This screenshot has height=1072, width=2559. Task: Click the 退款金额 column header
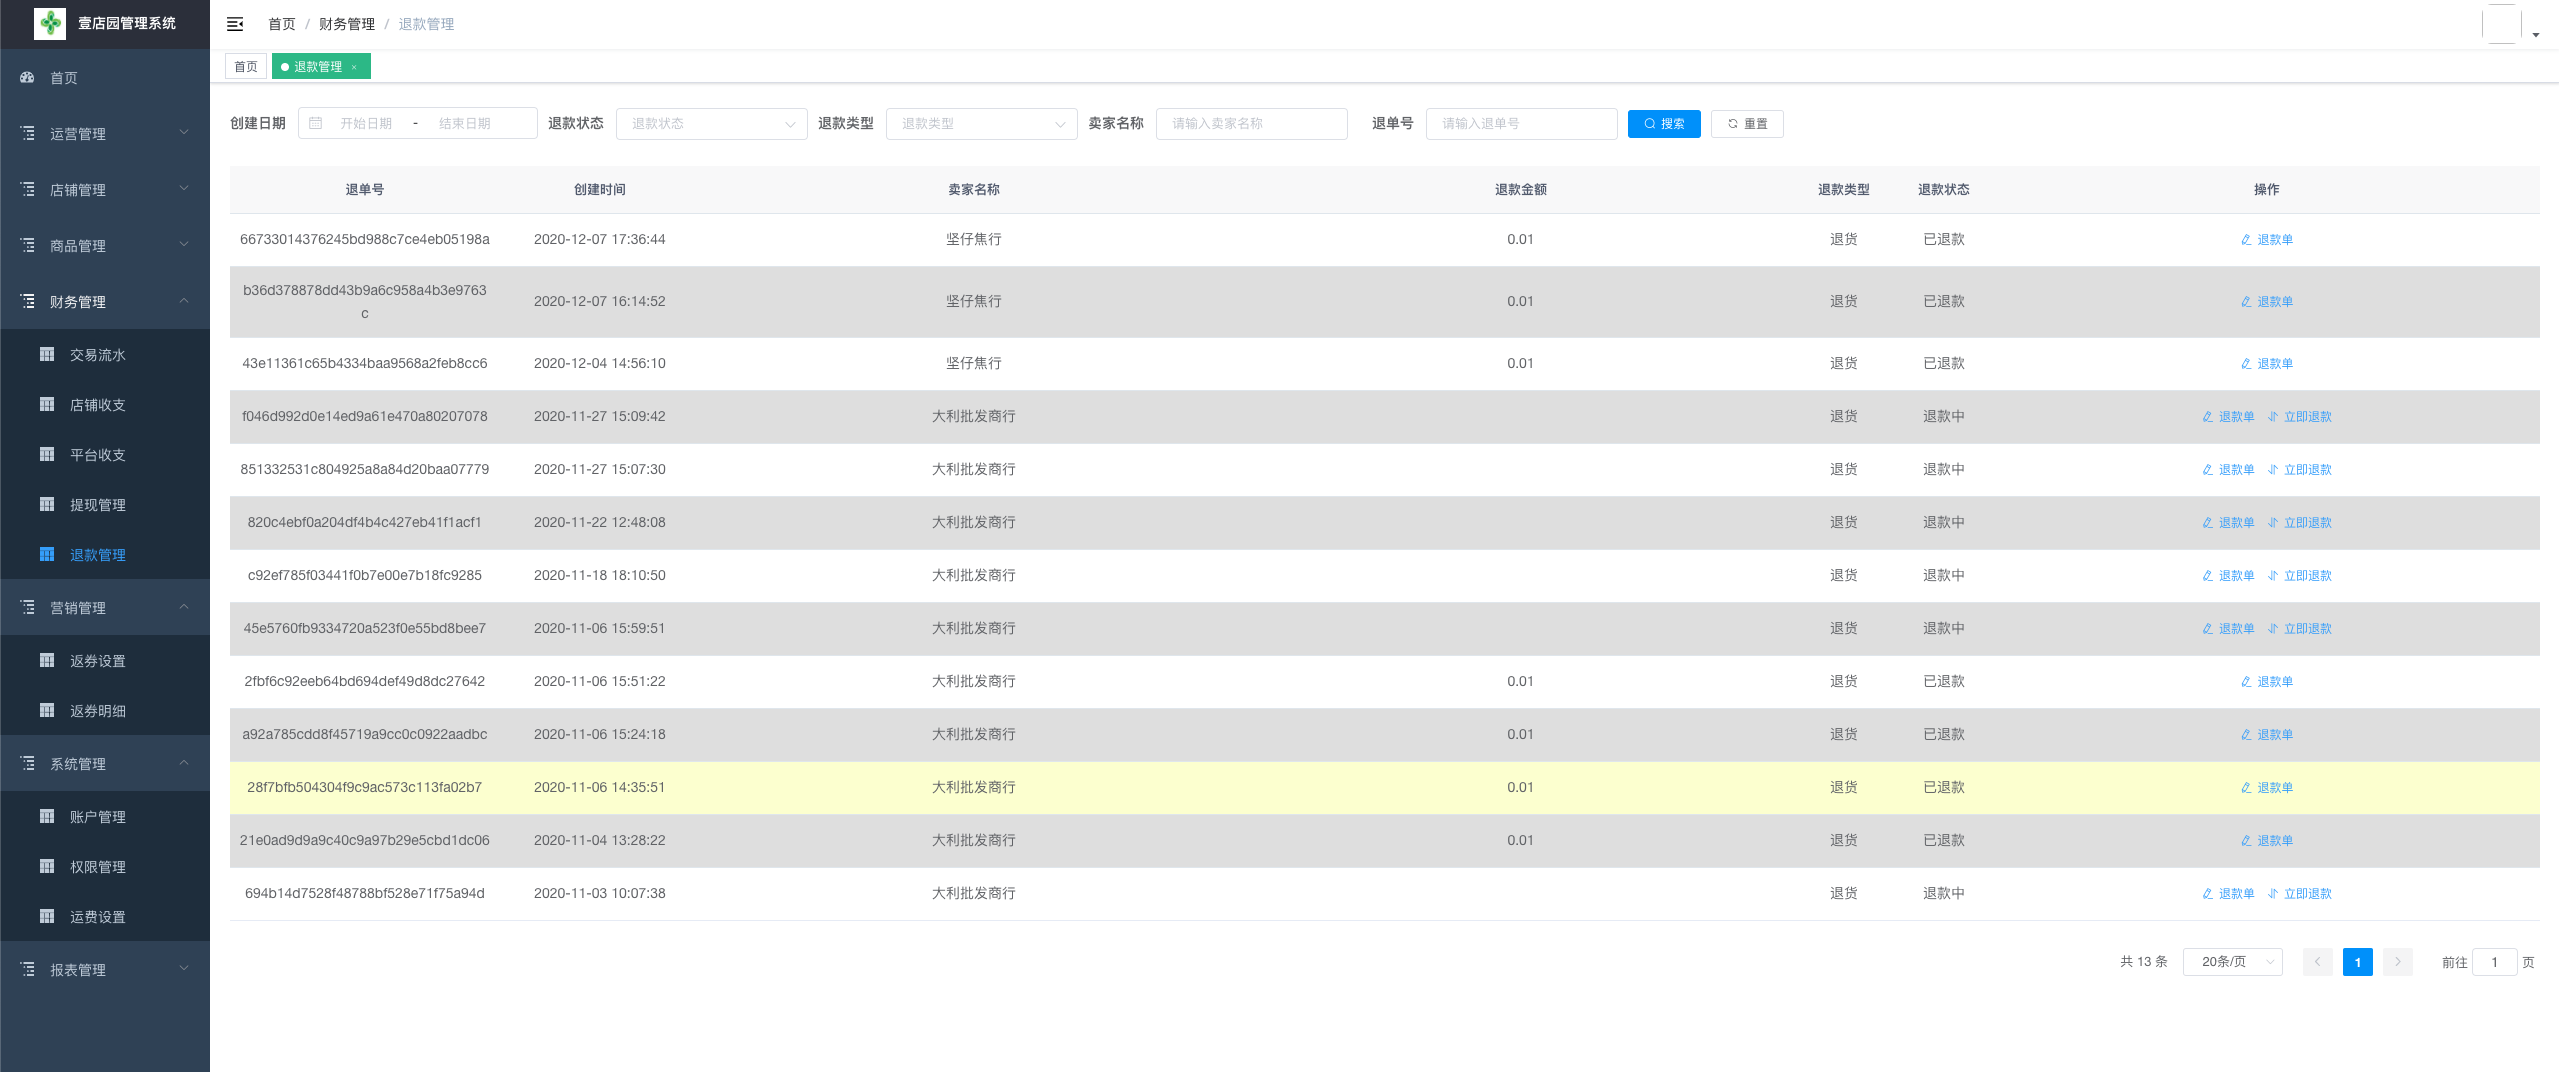1521,190
